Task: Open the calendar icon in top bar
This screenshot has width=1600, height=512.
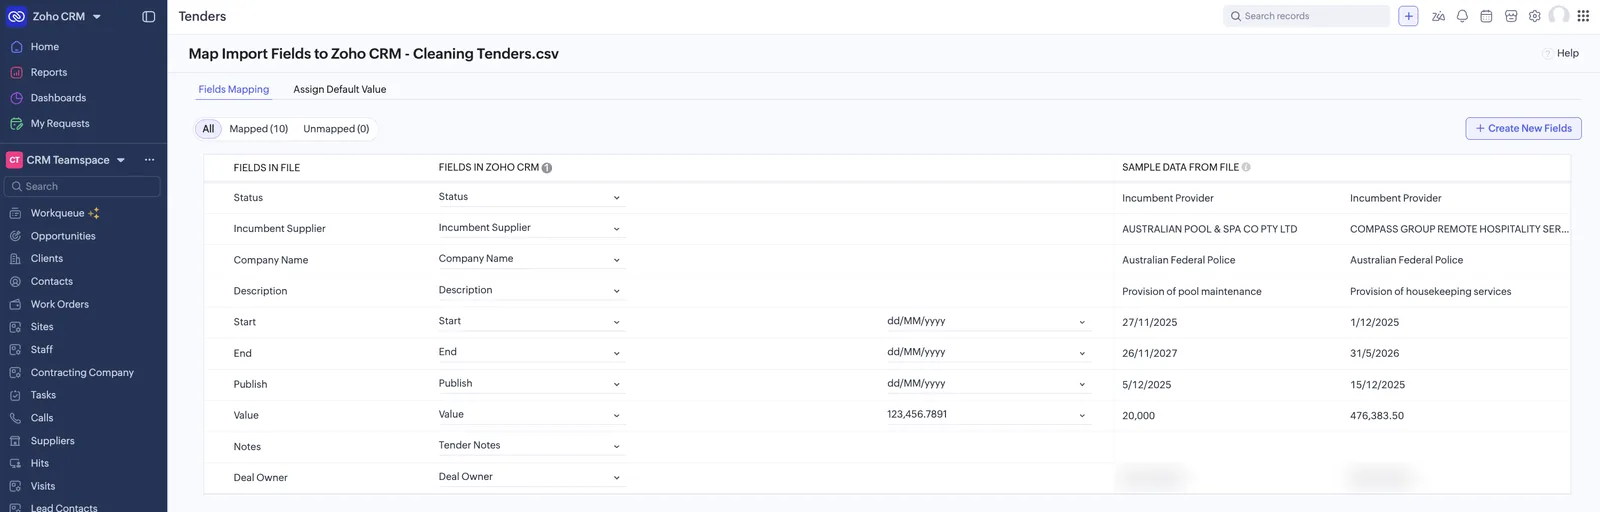Action: [1486, 16]
